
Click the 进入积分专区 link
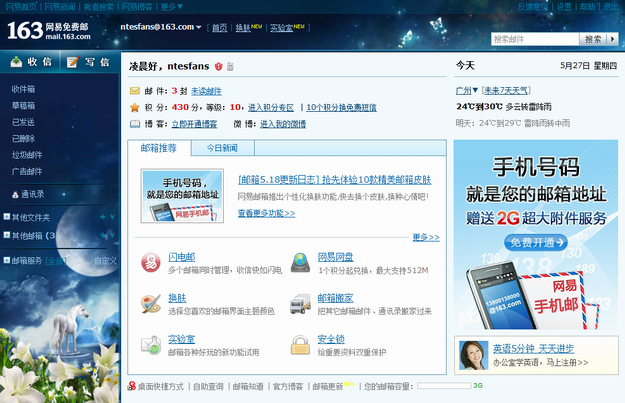point(271,107)
